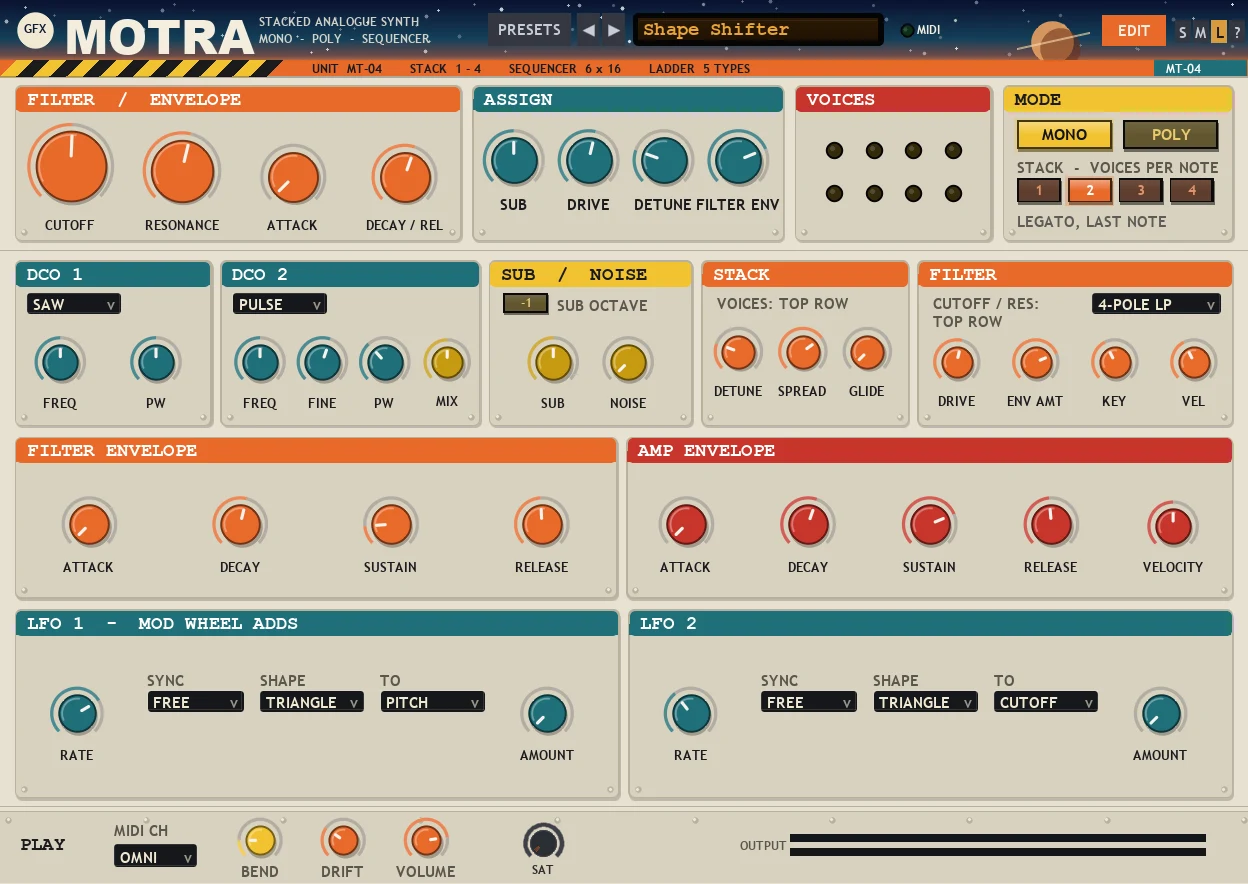The width and height of the screenshot is (1248, 884).
Task: Click DCO 1 PW knob
Action: pos(156,363)
